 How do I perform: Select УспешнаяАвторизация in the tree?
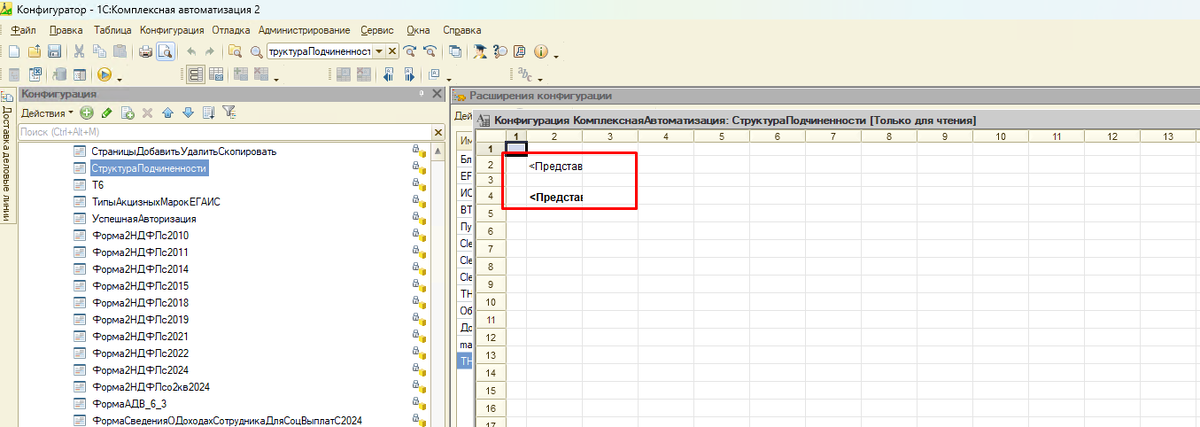143,218
